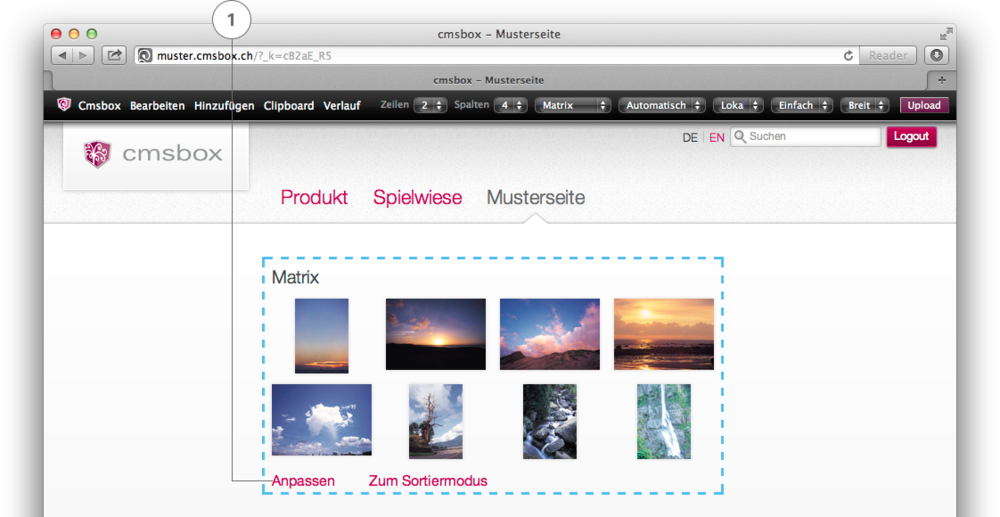Click the Upload button
This screenshot has height=517, width=1000.
coord(924,105)
